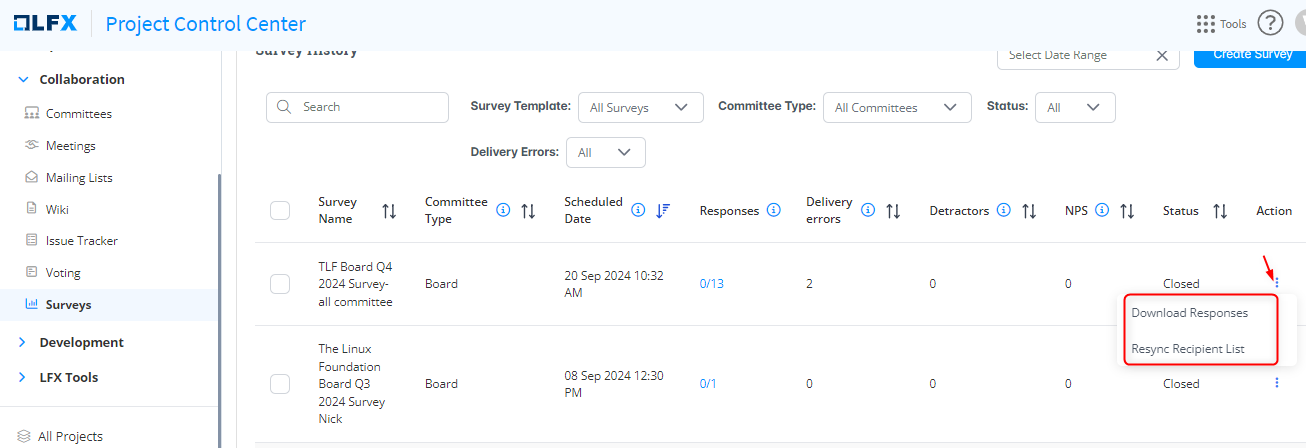1306x448 pixels.
Task: Click the Create Survey button
Action: click(1250, 55)
